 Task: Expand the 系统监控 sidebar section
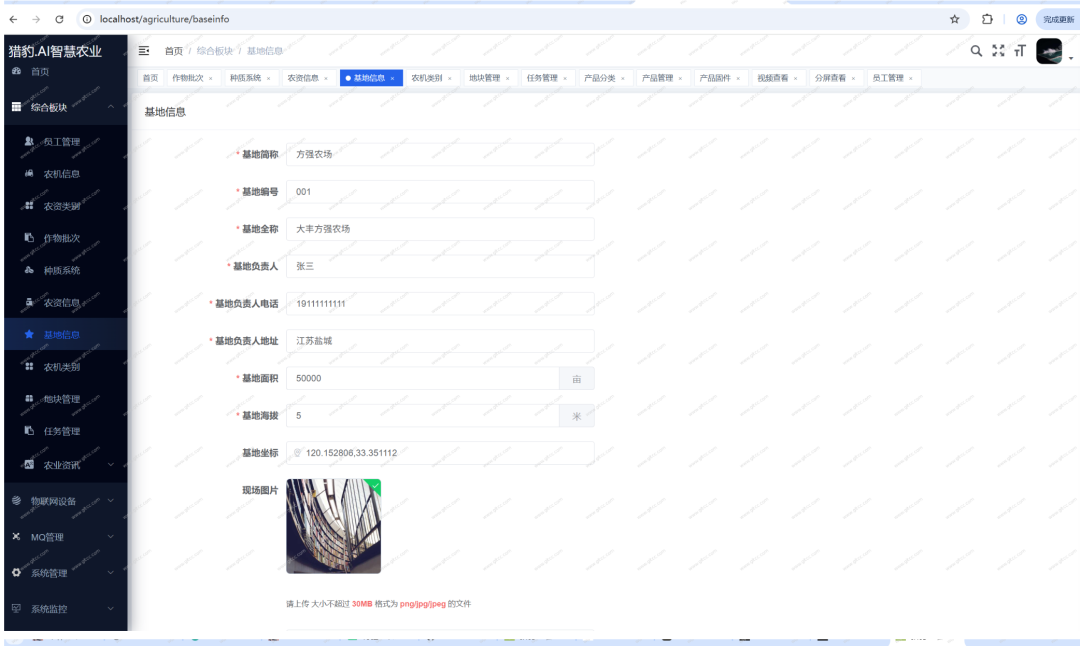tap(65, 608)
